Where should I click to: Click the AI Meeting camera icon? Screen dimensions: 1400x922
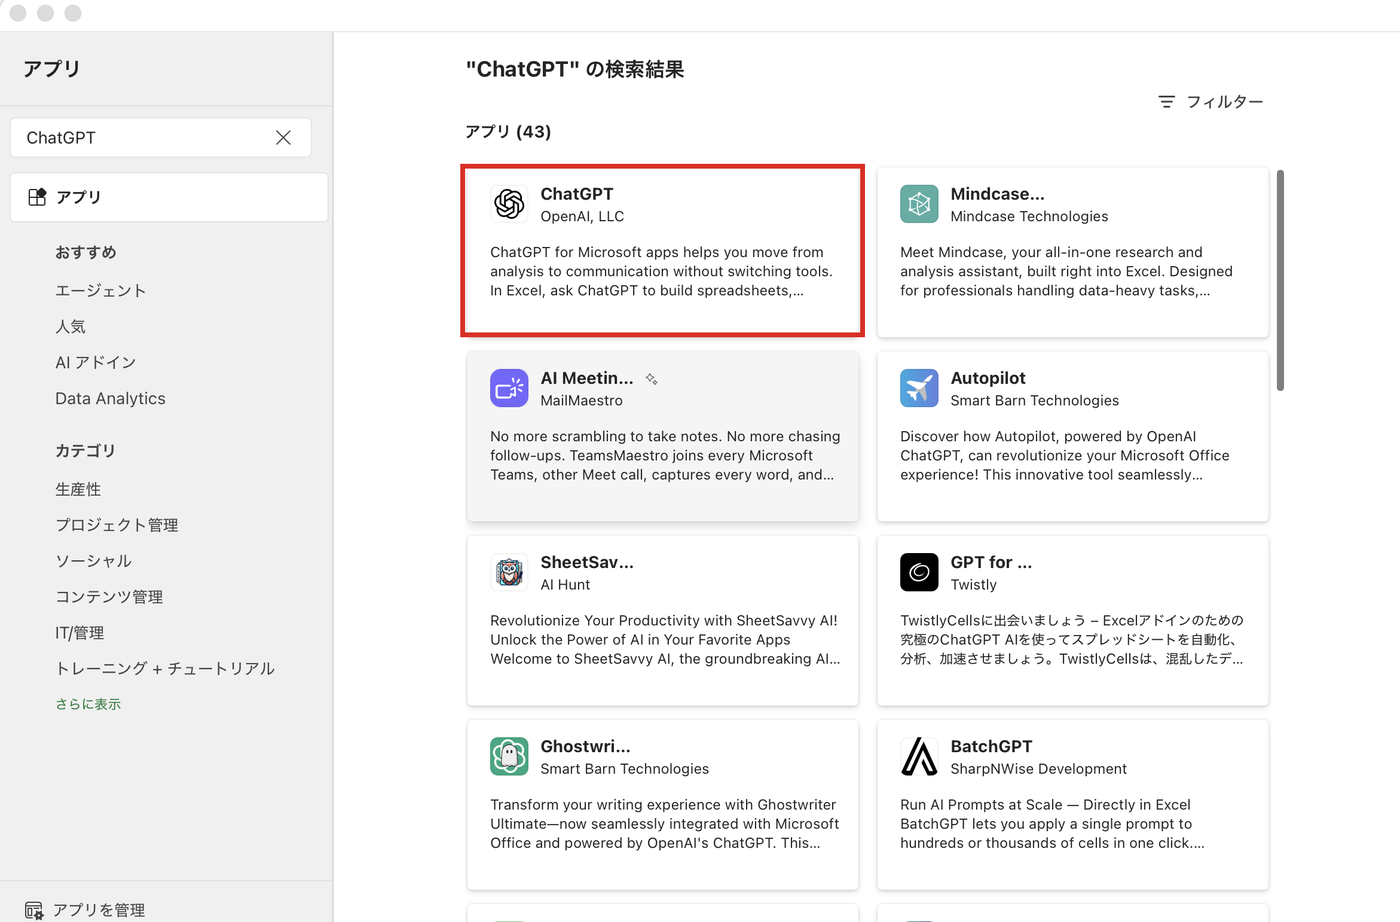coord(509,388)
